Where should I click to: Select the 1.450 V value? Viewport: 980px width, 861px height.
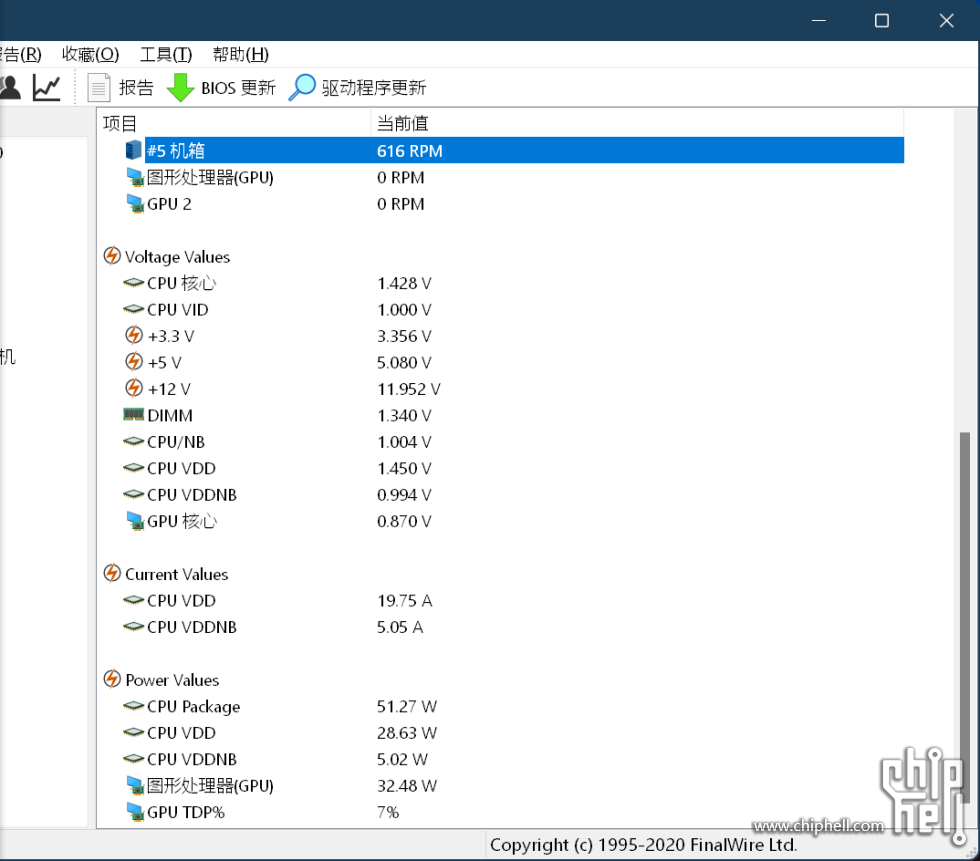(x=404, y=468)
